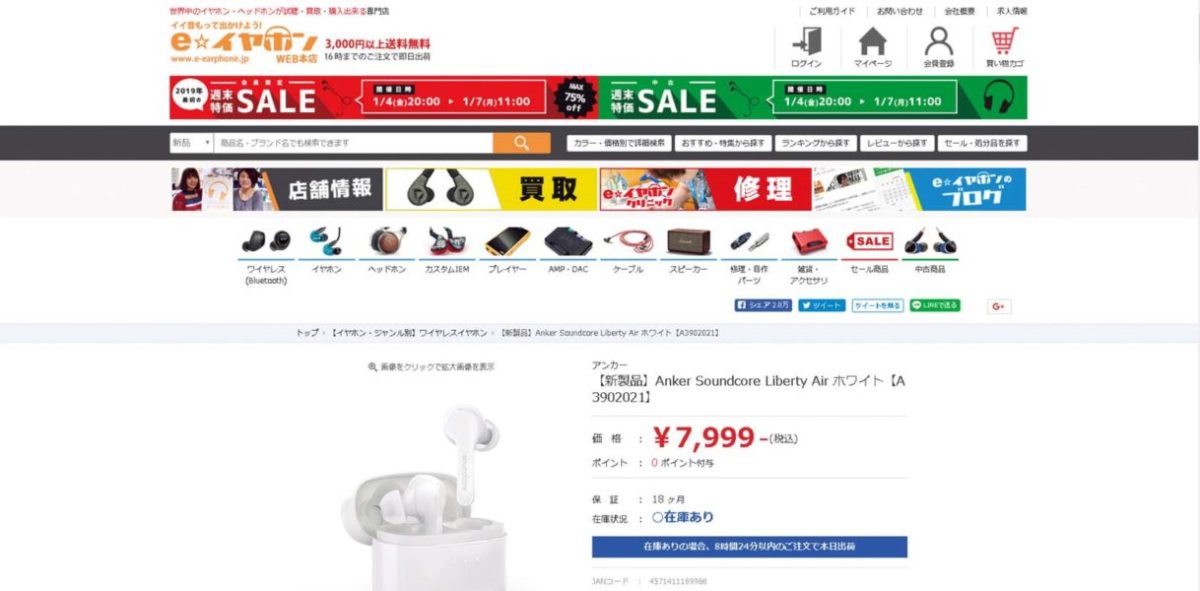The height and width of the screenshot is (591, 1200).
Task: Click the Google Plus share button
Action: [x=999, y=307]
